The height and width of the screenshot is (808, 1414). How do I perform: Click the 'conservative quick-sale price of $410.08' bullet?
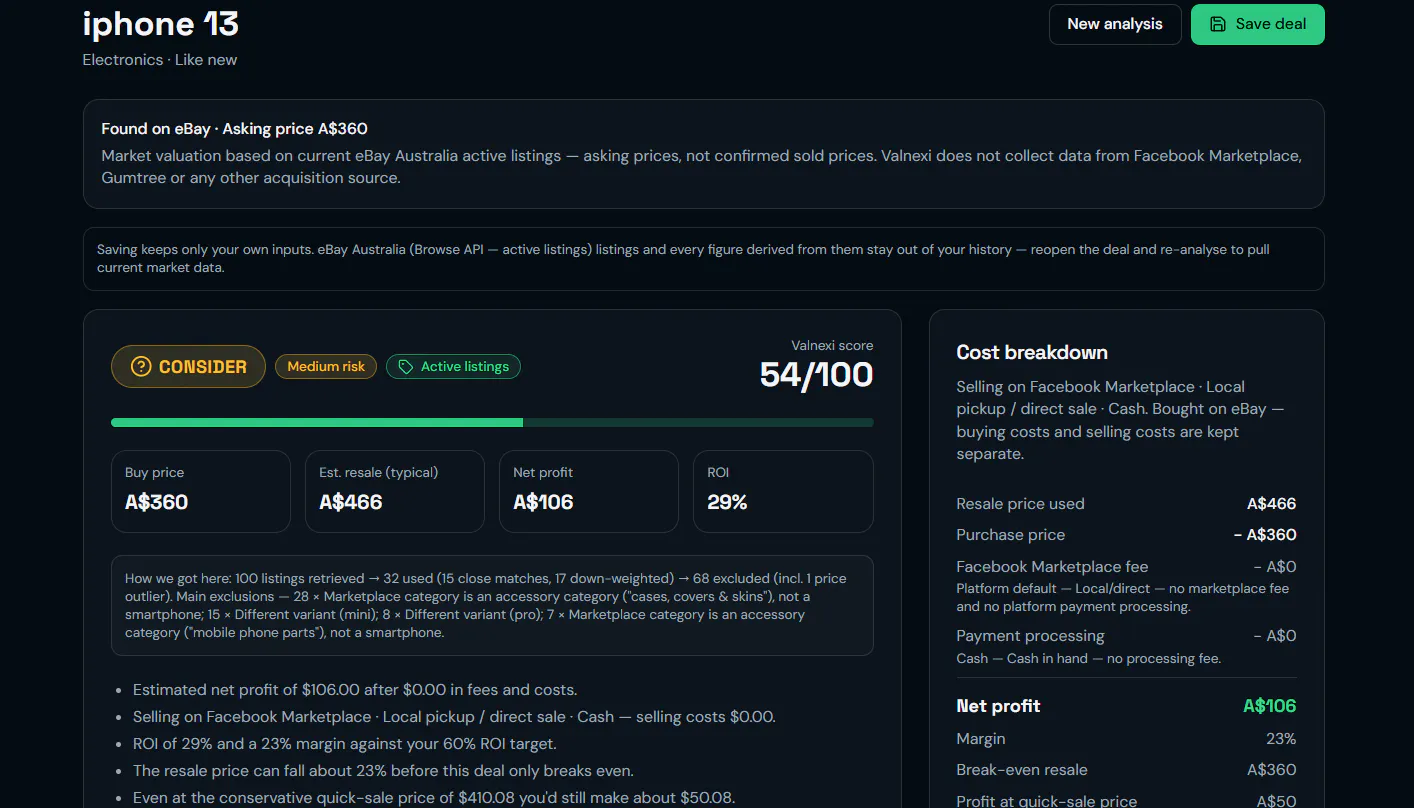click(433, 798)
